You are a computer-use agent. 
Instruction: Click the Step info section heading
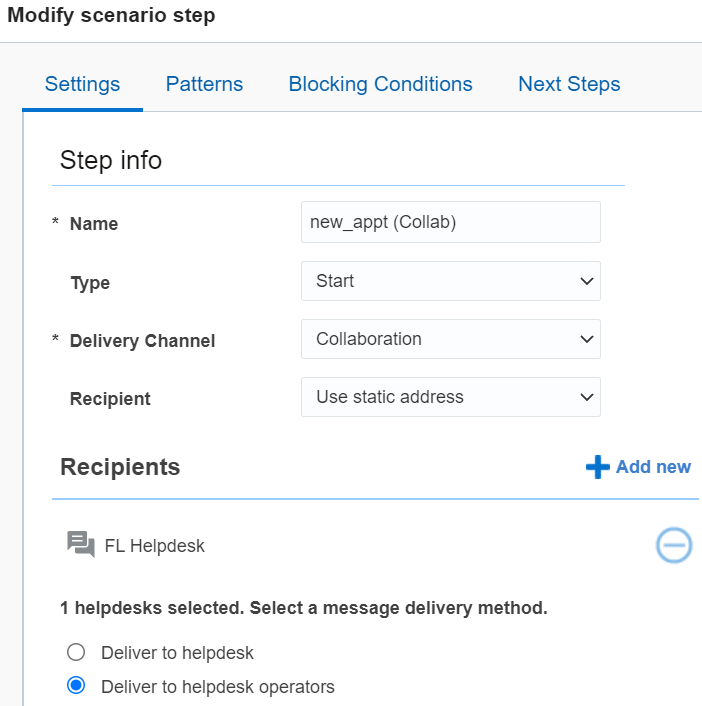coord(111,160)
